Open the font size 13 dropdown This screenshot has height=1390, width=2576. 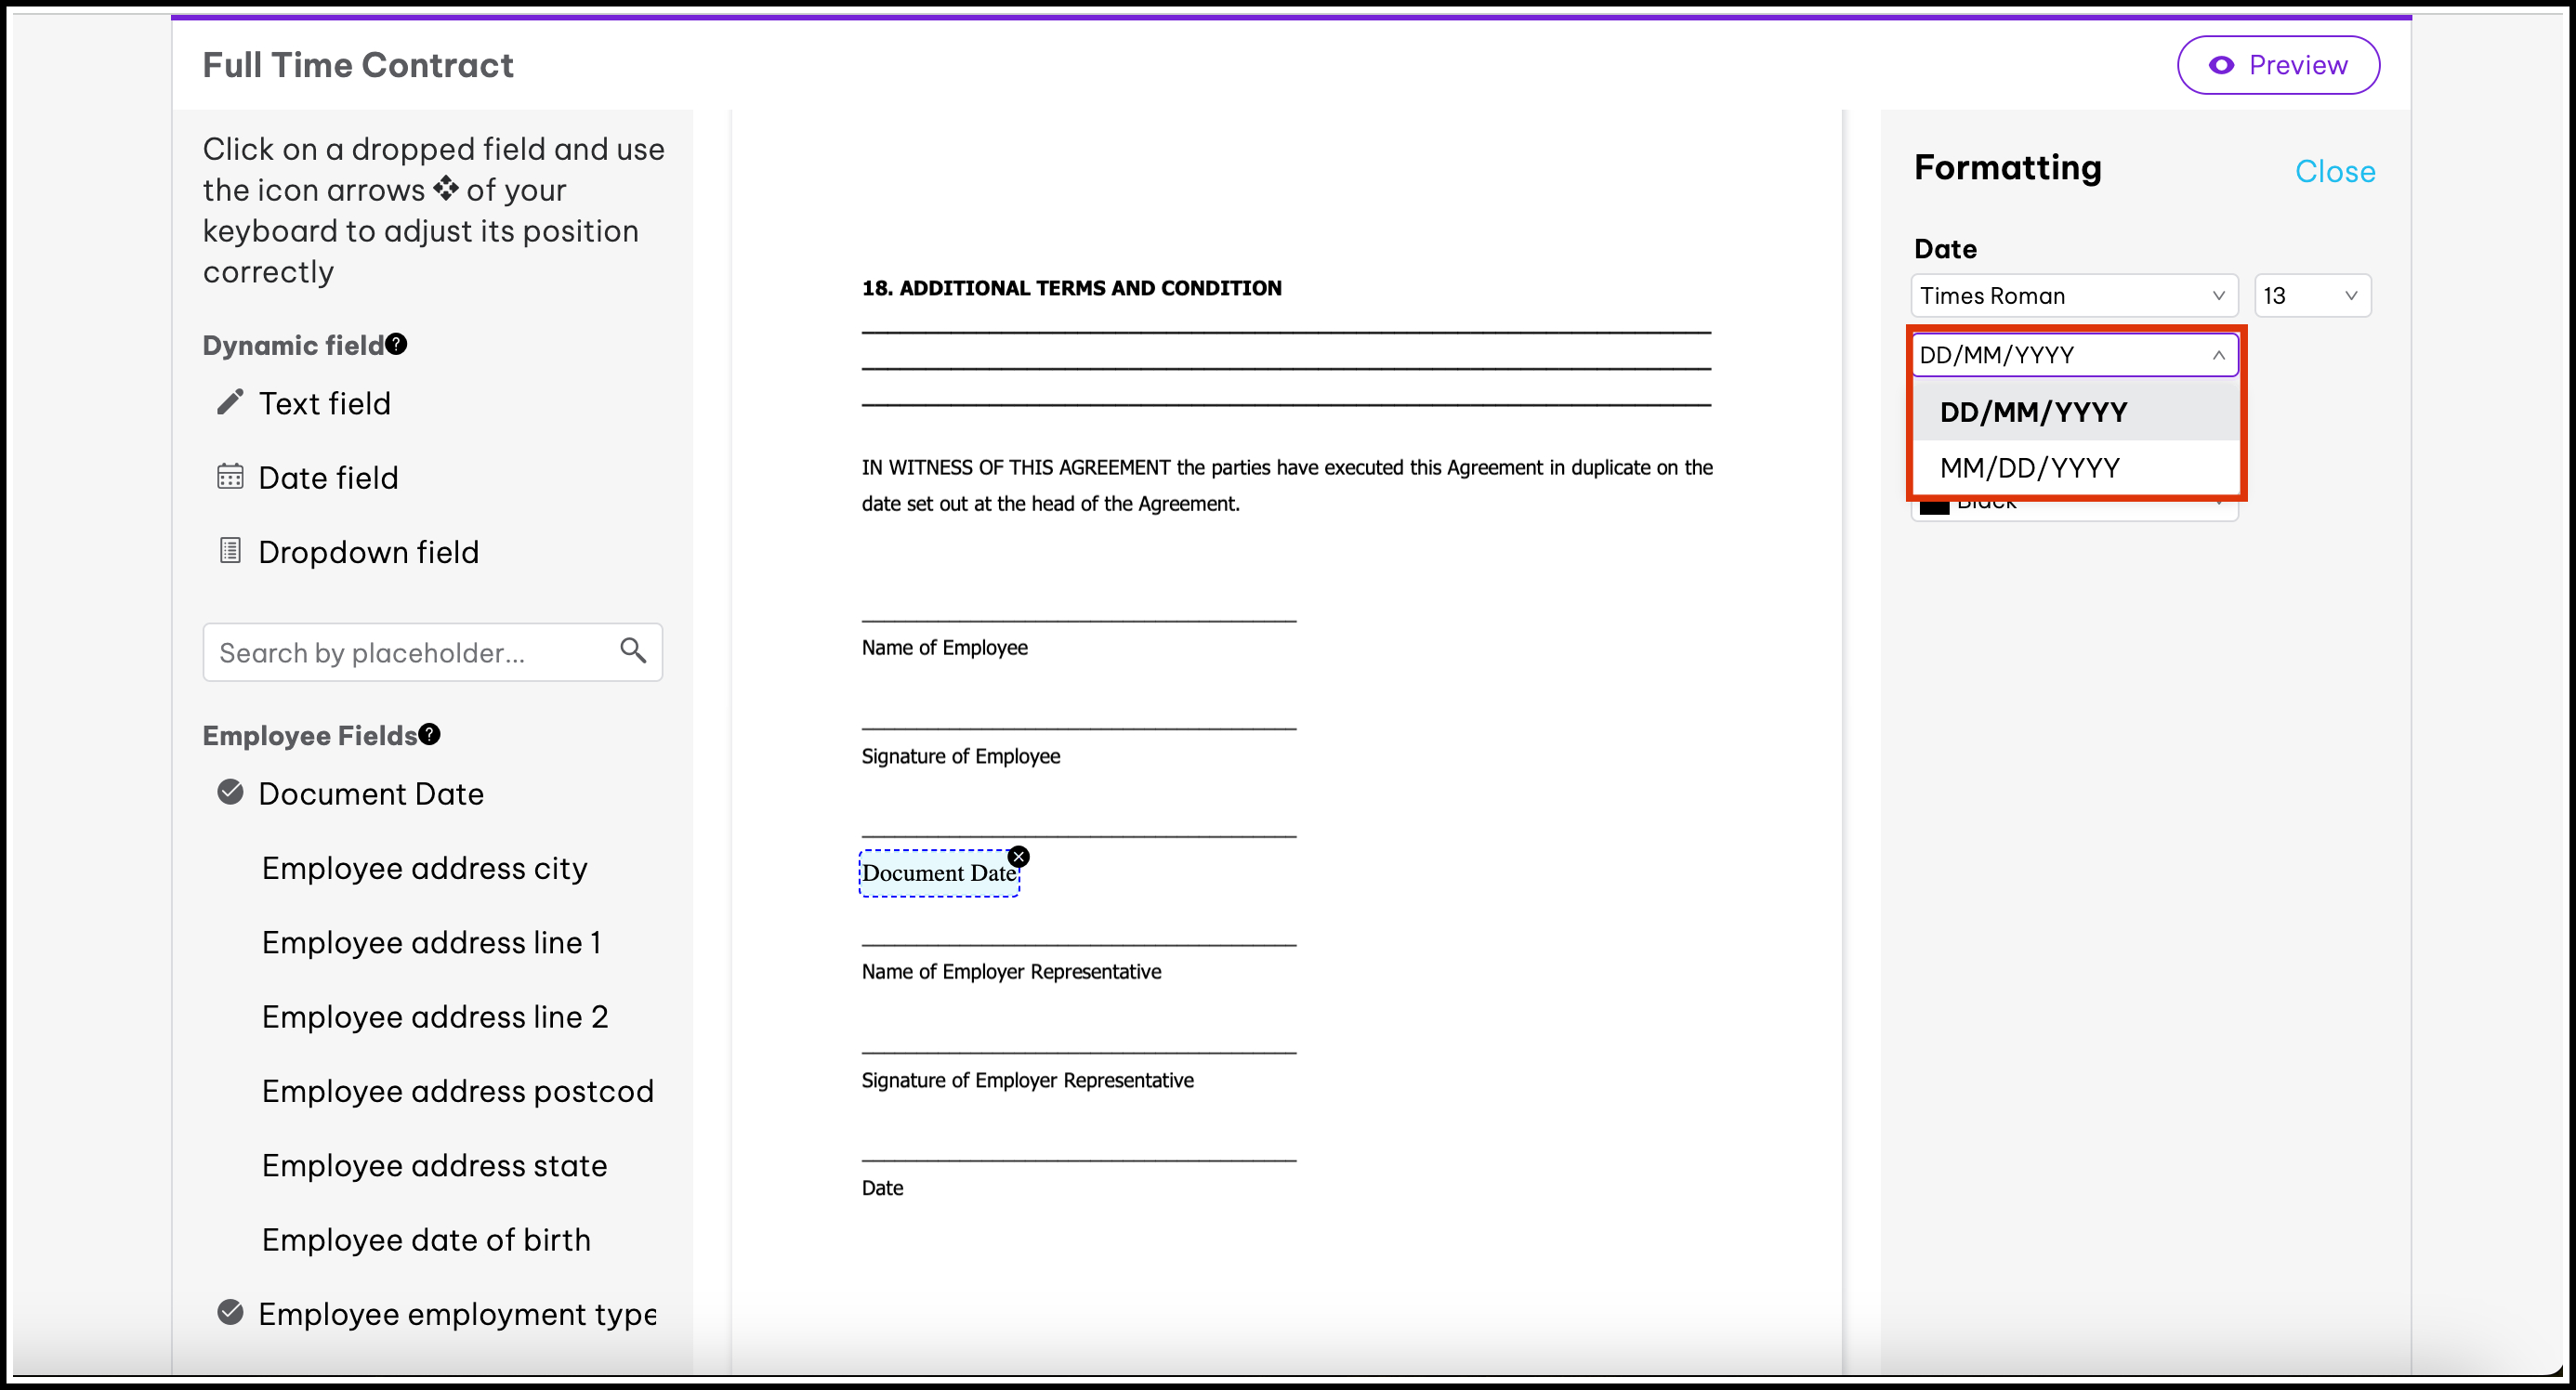pyautogui.click(x=2311, y=296)
